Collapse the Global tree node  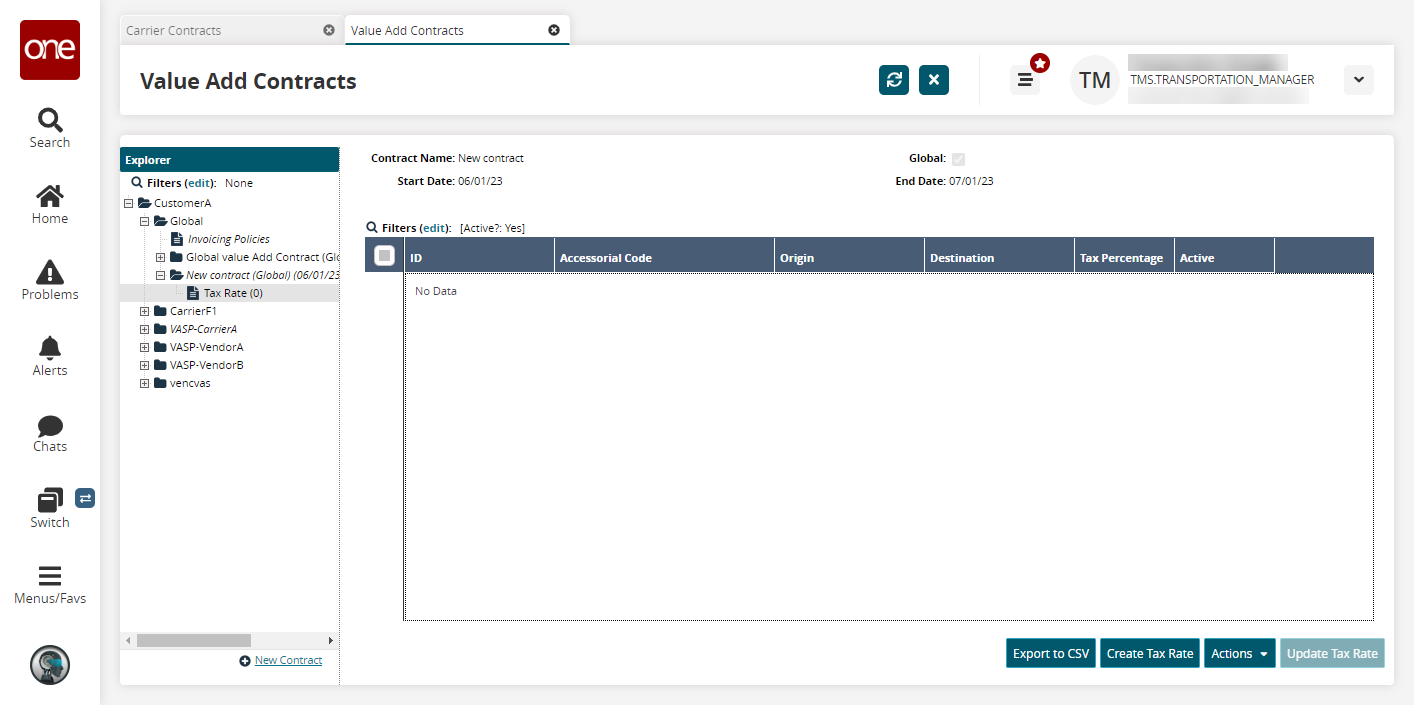(x=144, y=221)
